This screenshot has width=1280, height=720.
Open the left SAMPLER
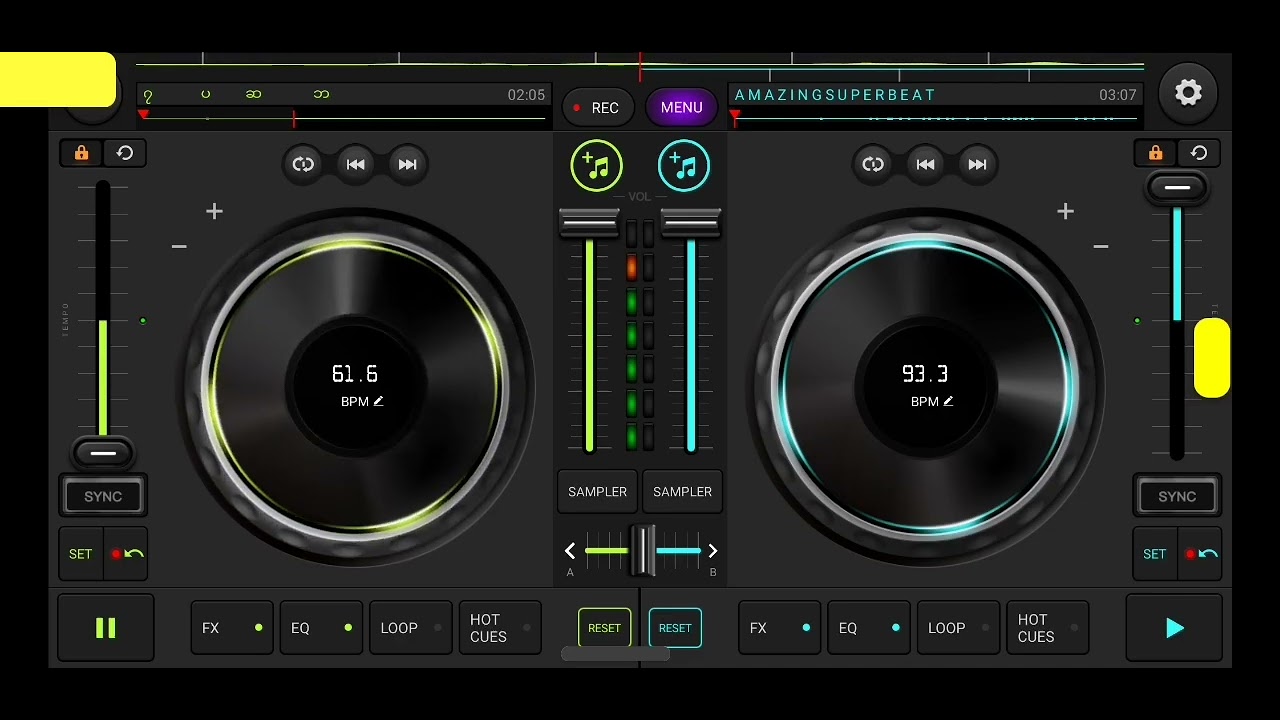597,492
